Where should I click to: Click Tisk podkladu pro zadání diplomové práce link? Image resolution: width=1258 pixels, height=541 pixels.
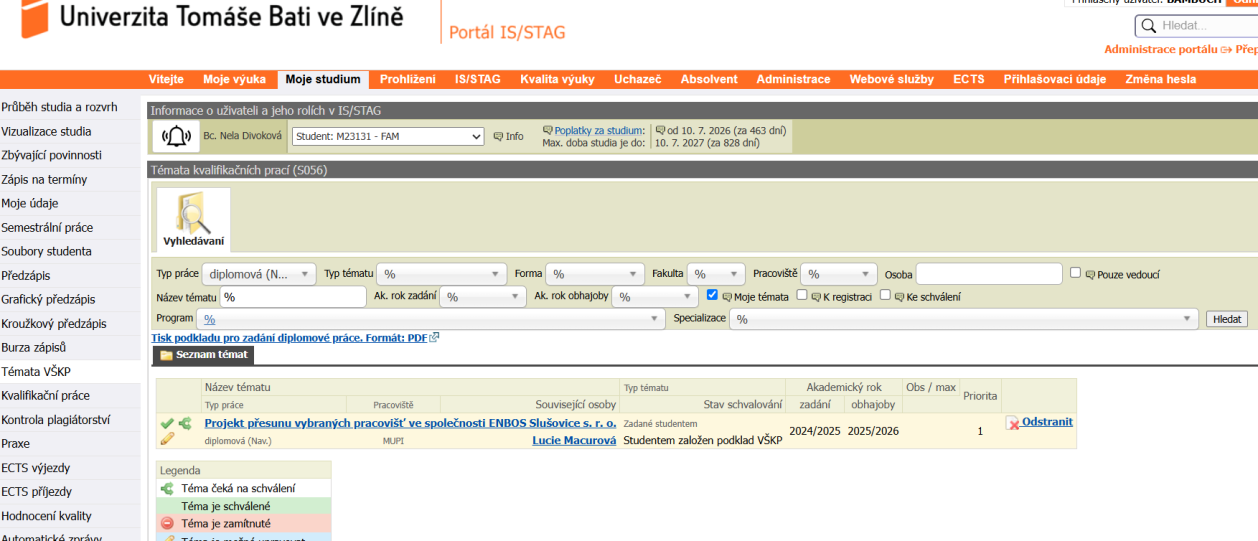point(289,338)
